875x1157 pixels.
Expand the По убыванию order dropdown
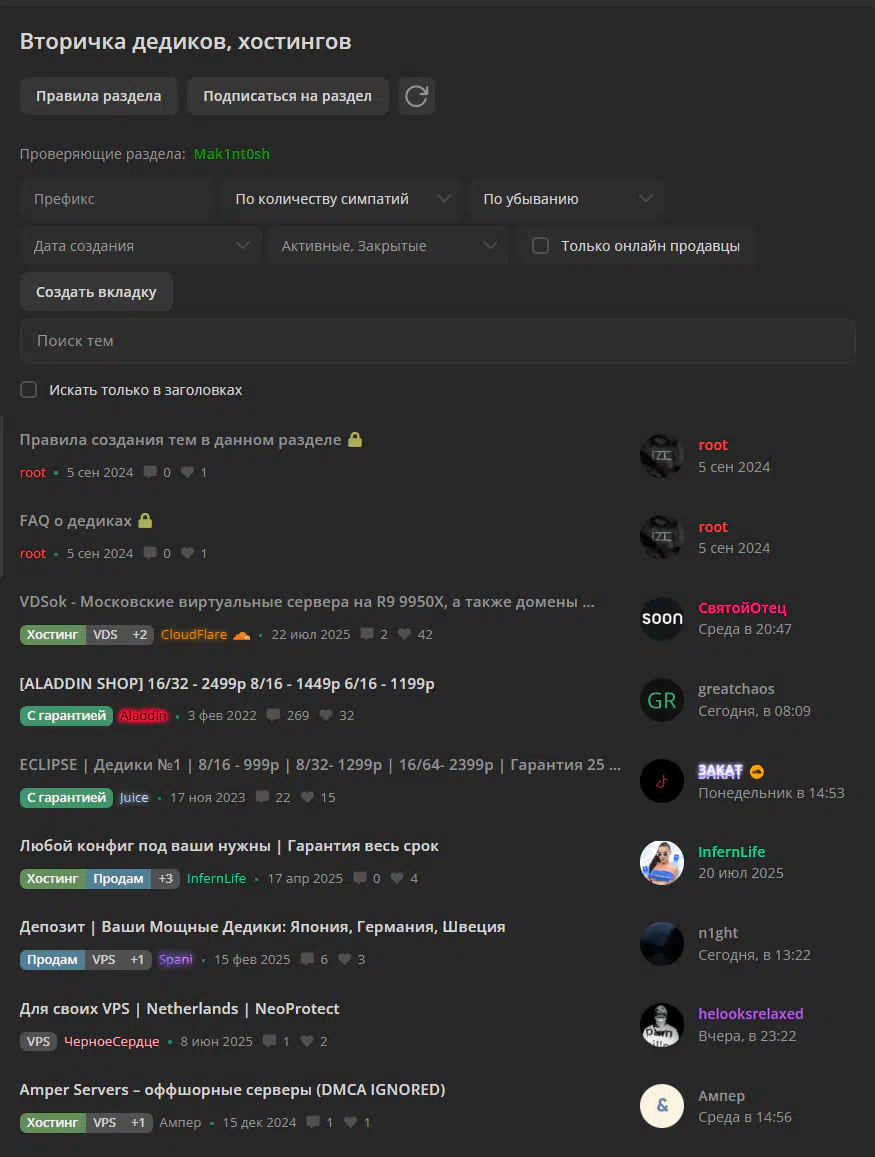click(x=567, y=198)
